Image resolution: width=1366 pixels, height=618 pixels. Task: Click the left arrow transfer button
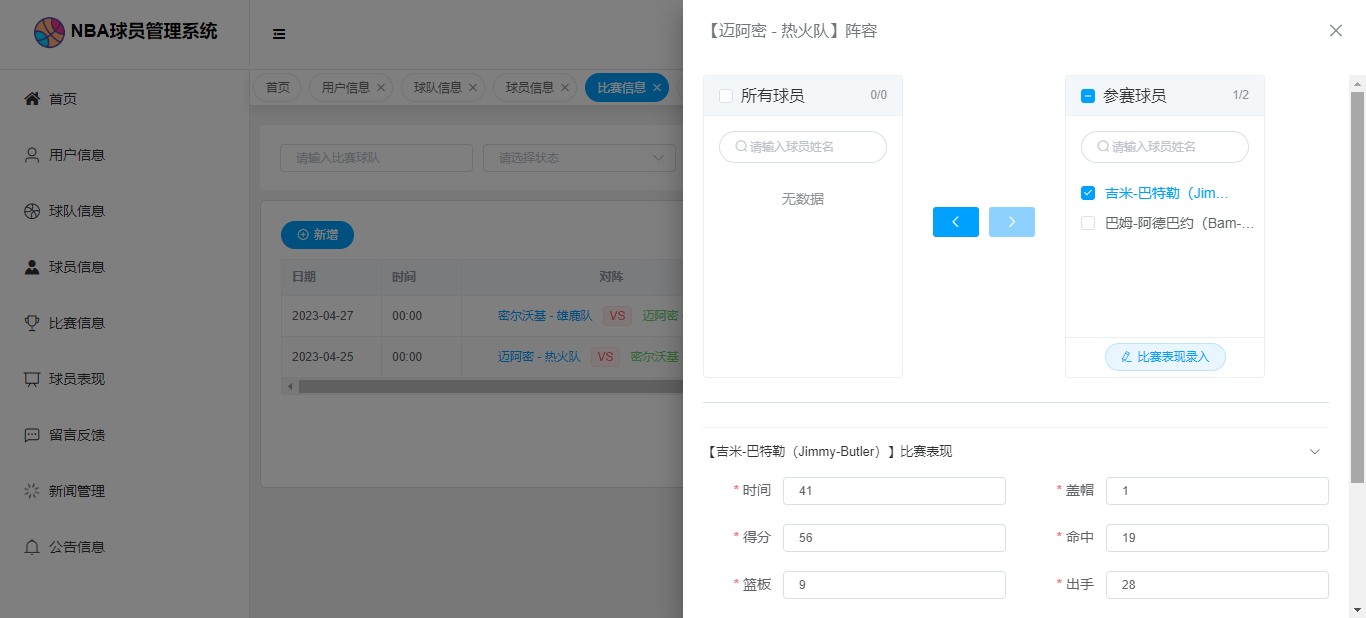(955, 222)
